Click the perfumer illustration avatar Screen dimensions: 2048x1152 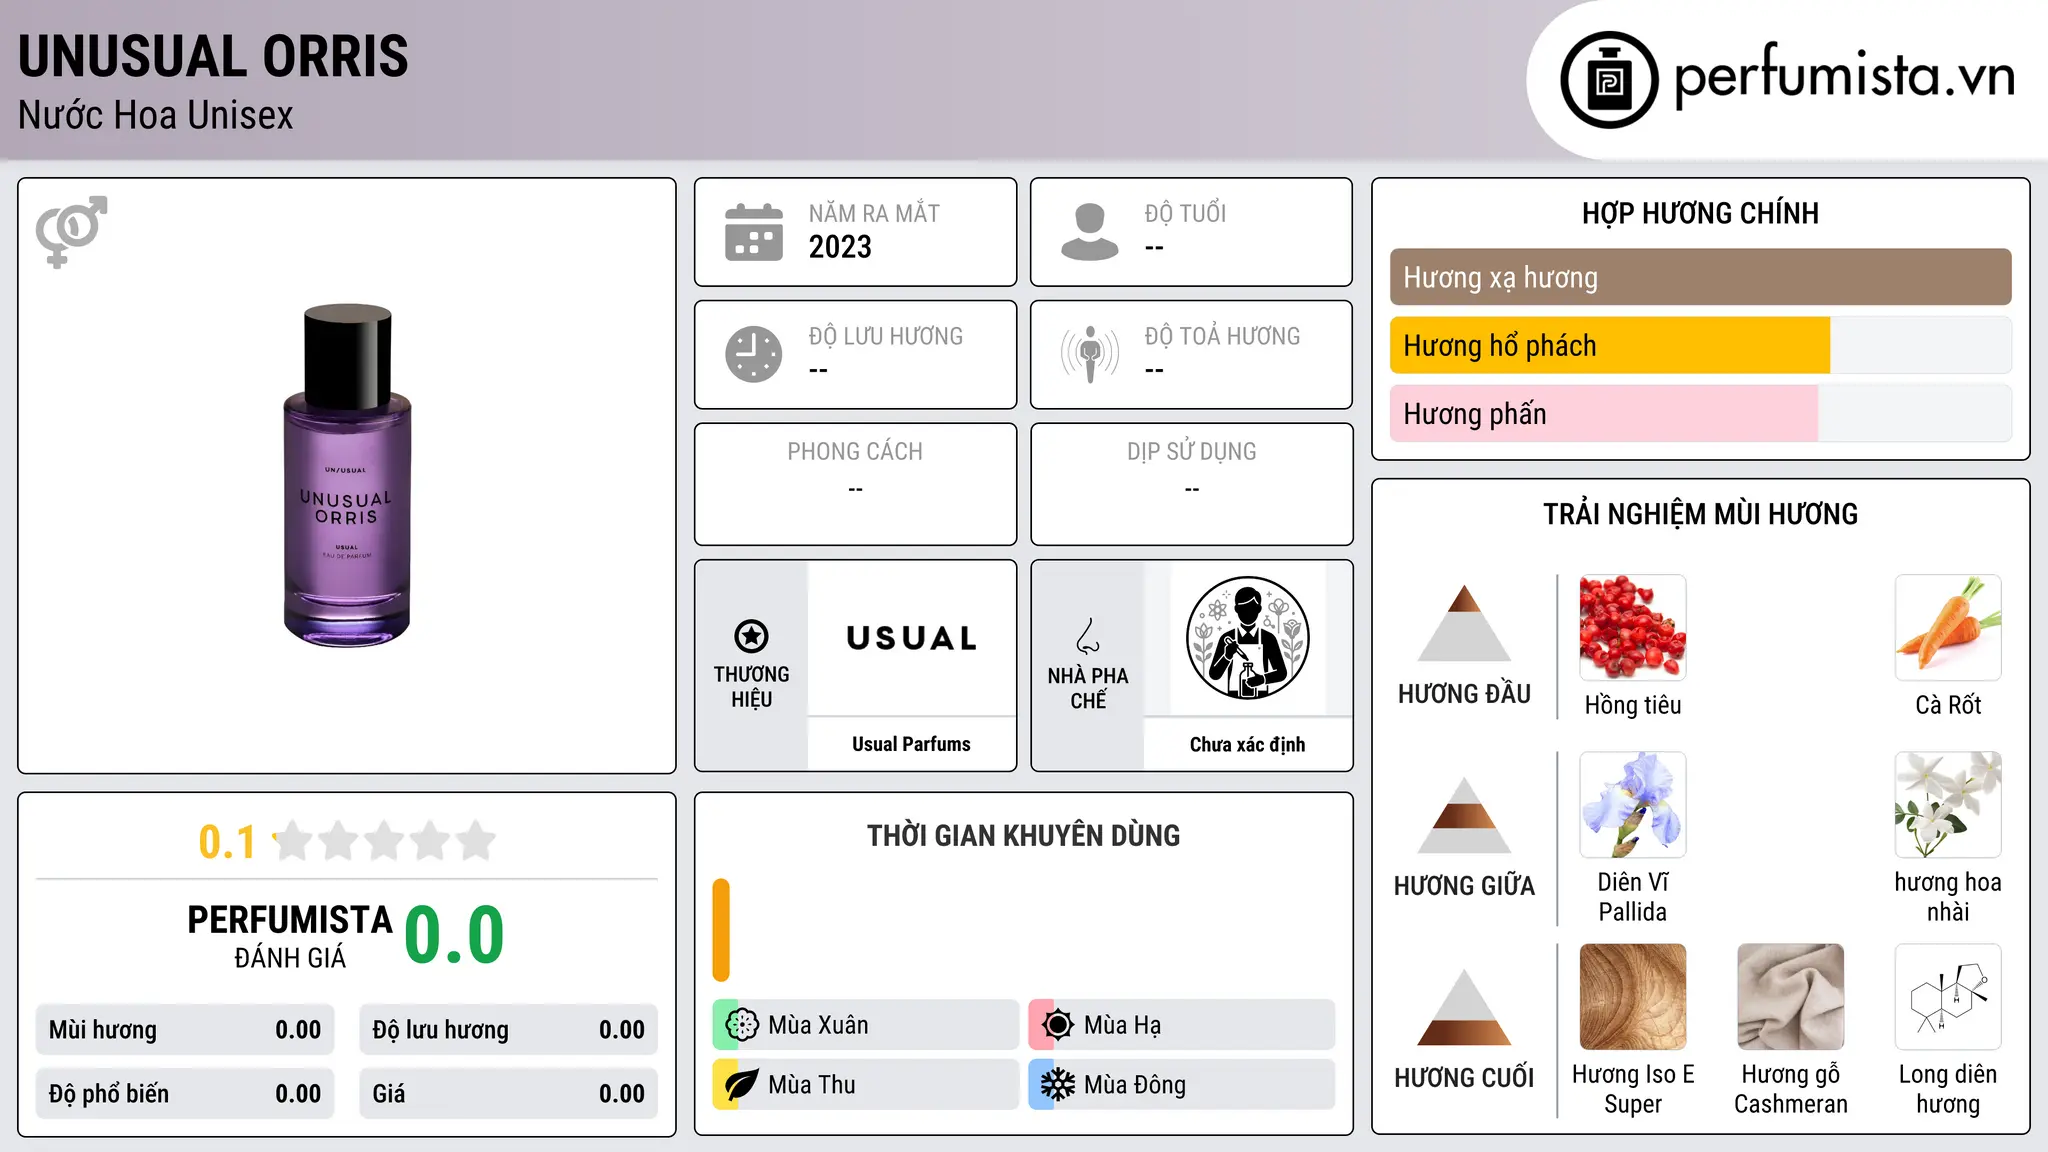click(x=1247, y=638)
